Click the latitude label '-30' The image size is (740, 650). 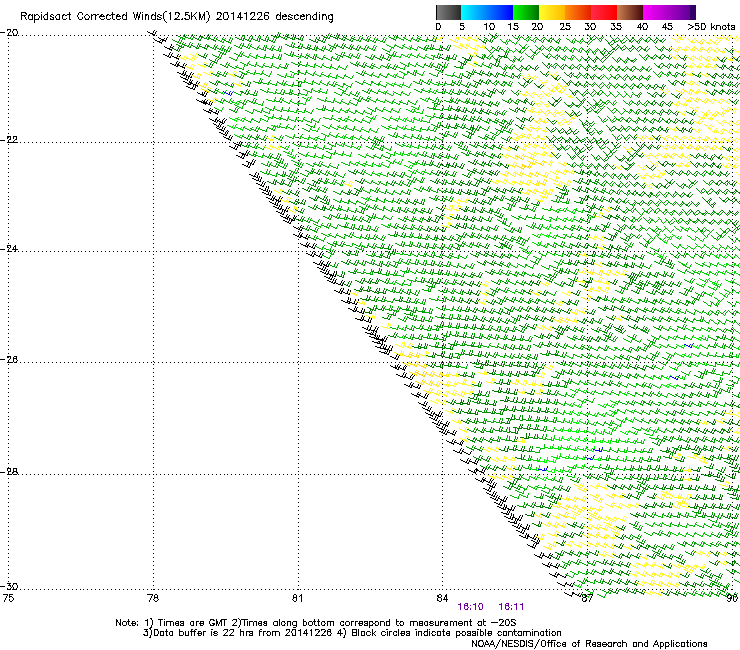[x=10, y=586]
